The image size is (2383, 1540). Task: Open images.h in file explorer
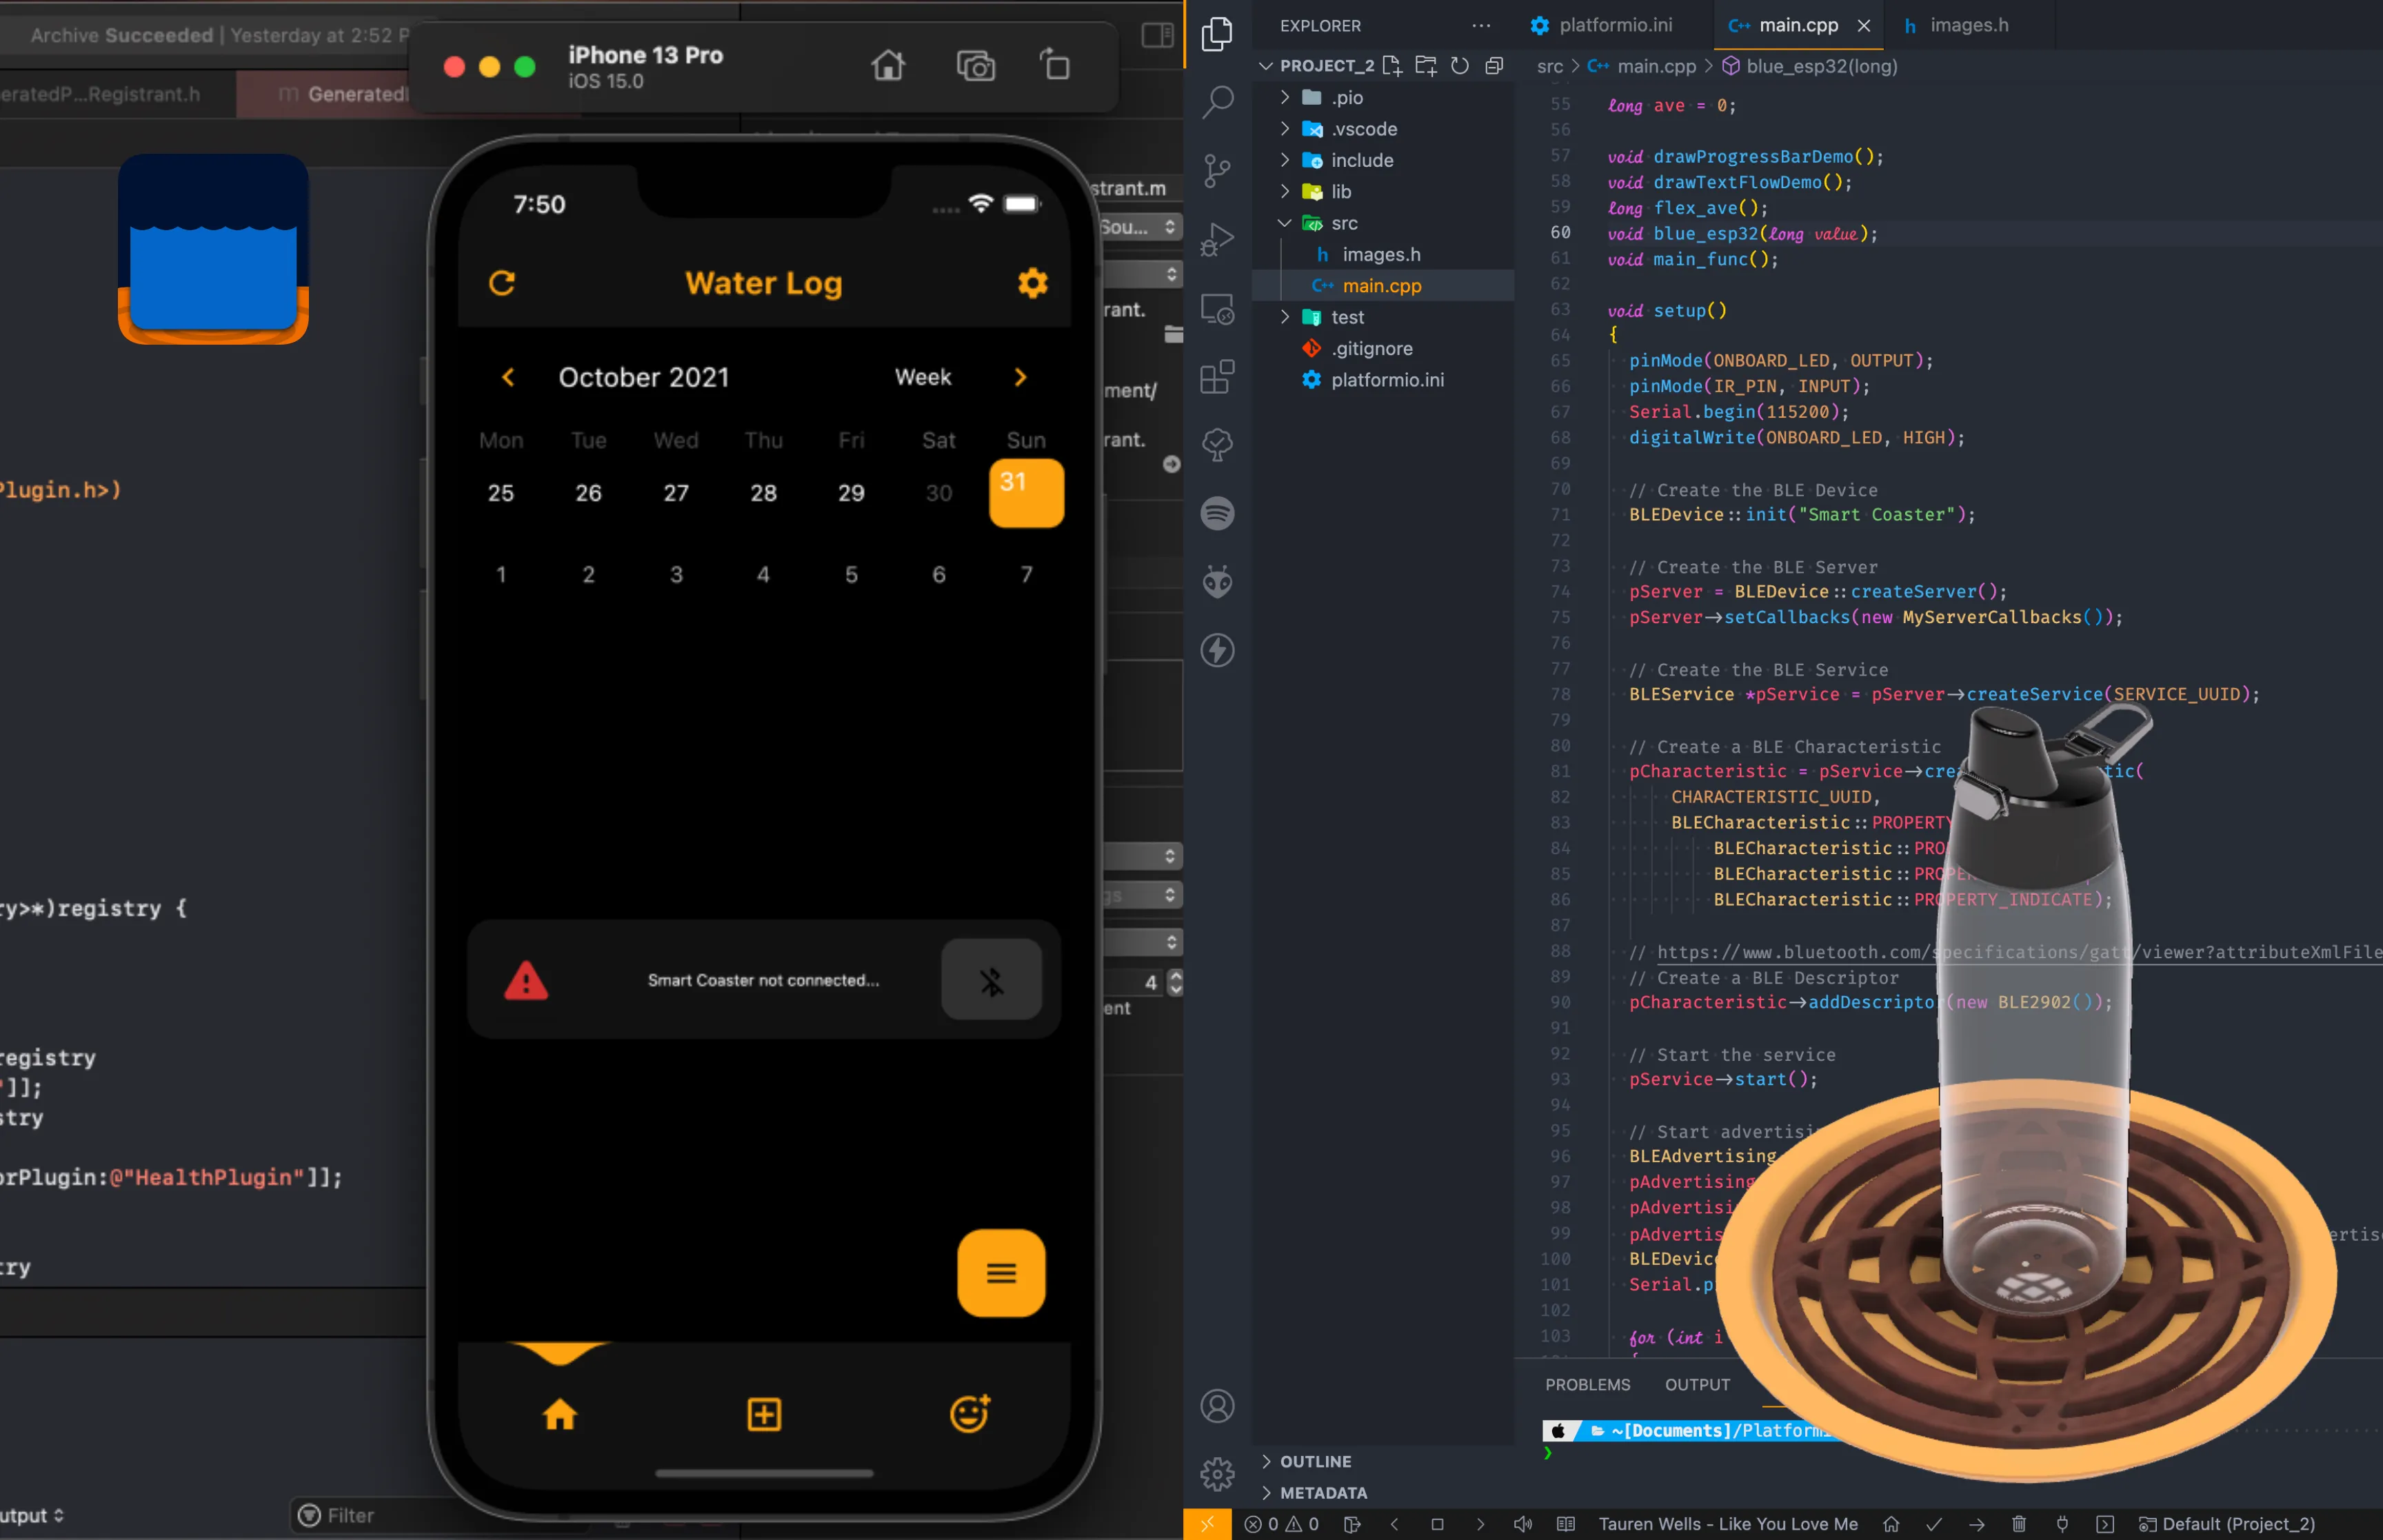pos(1380,254)
